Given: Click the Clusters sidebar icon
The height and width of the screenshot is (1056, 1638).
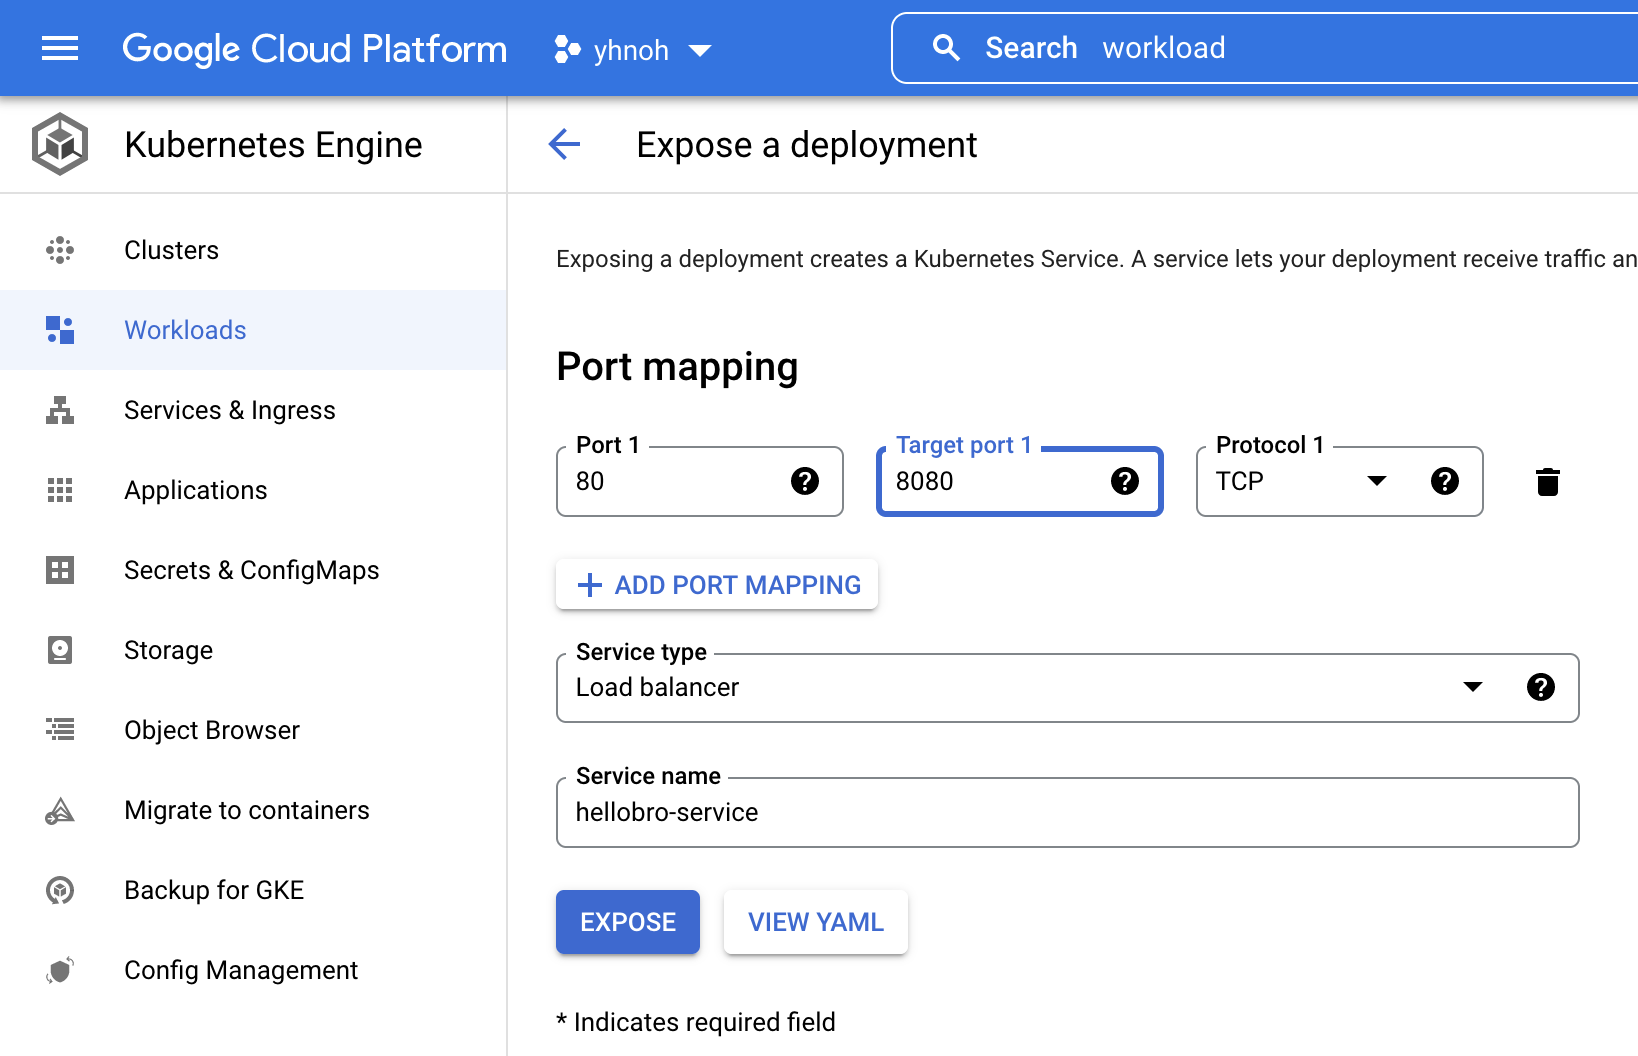Looking at the screenshot, I should coord(60,250).
